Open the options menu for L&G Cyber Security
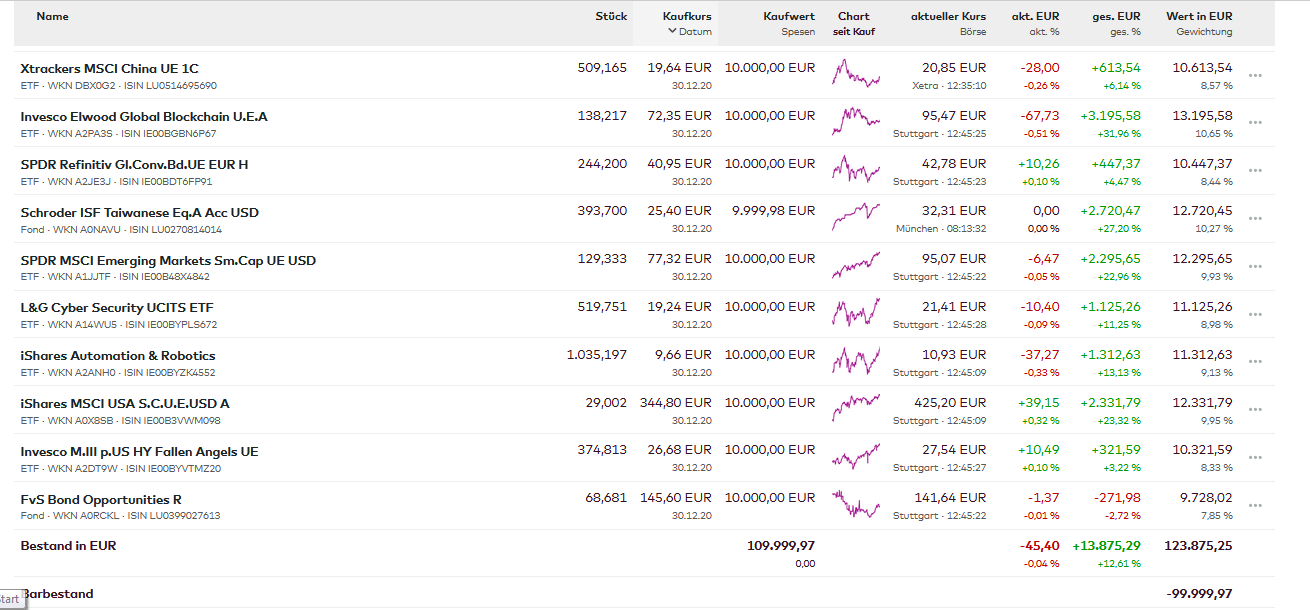 1255,314
